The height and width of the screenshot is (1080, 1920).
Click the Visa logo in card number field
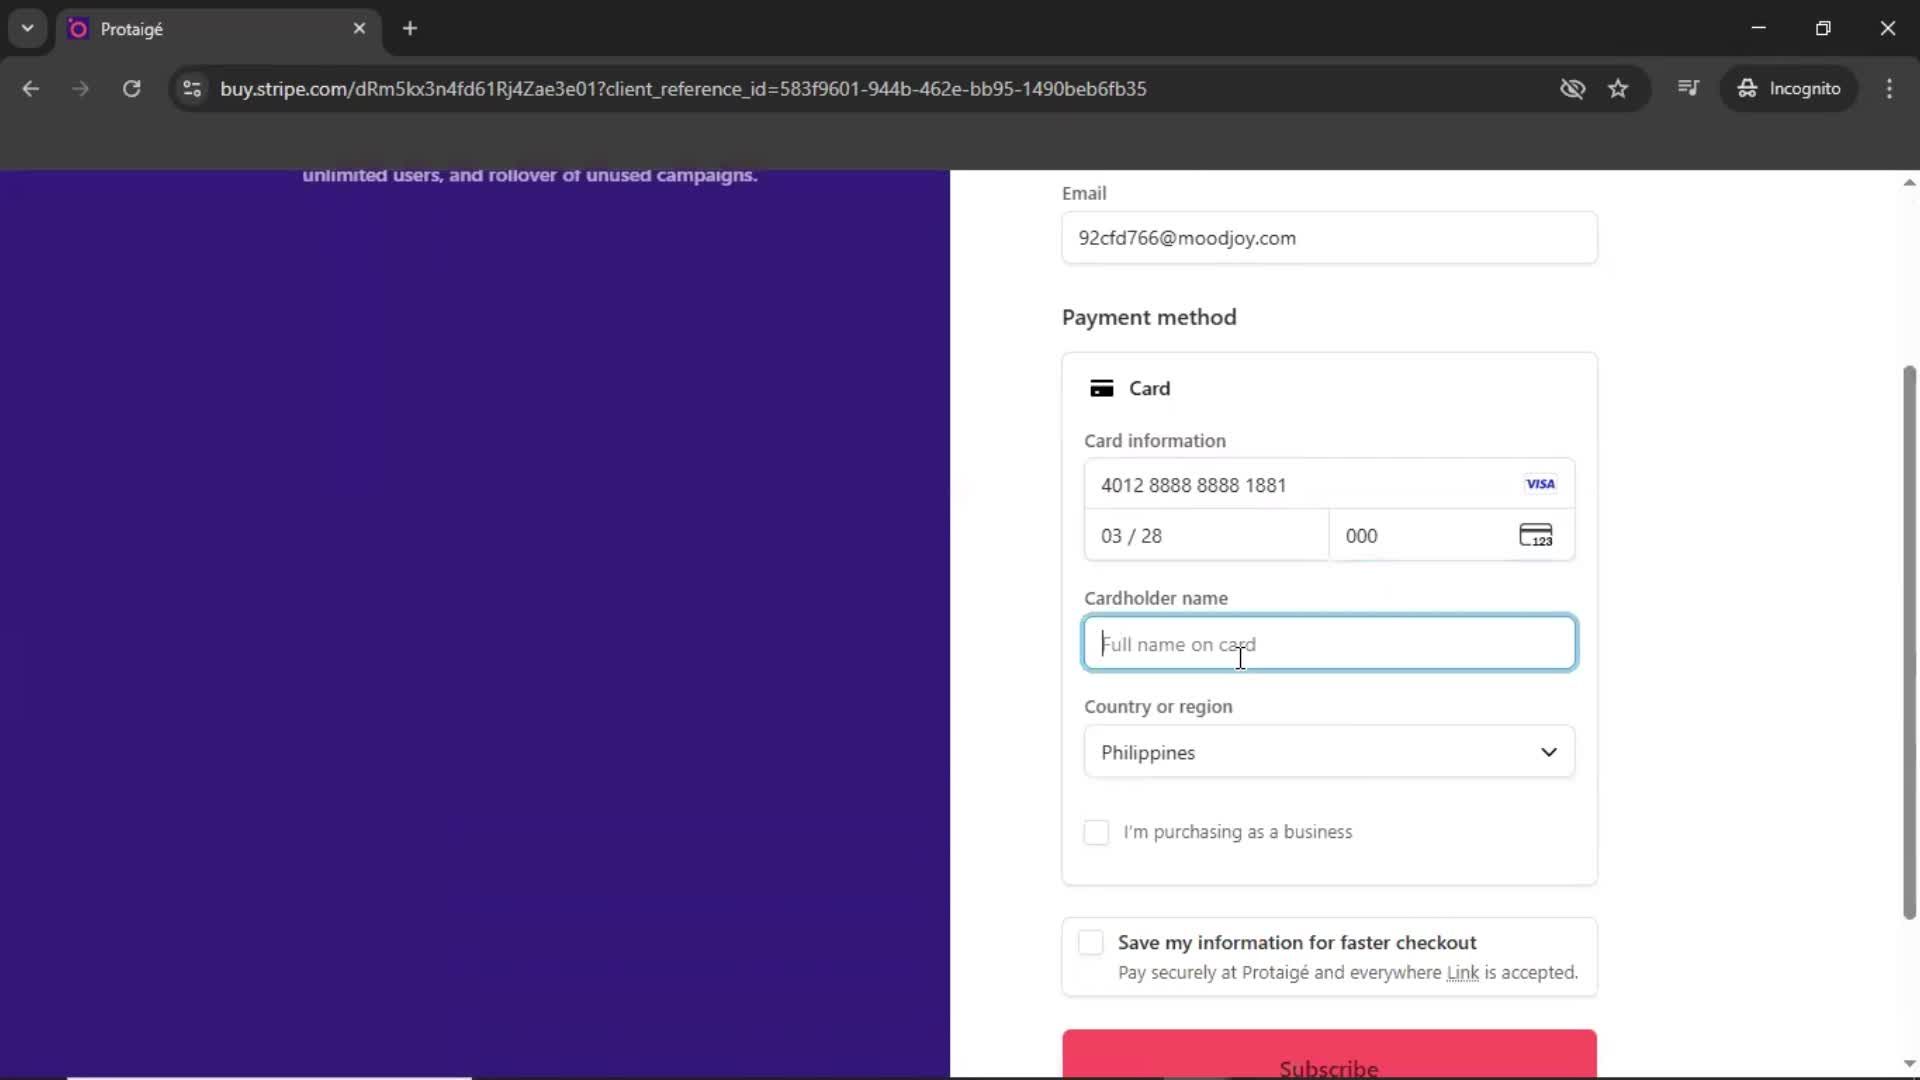(1540, 484)
